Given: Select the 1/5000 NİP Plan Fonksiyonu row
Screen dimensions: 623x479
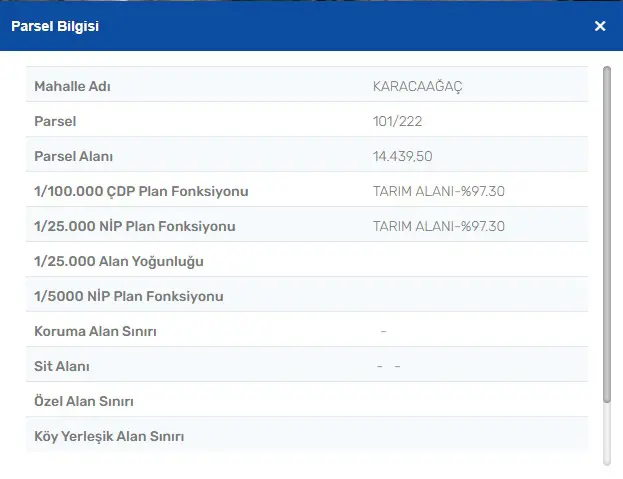Looking at the screenshot, I should pos(307,296).
